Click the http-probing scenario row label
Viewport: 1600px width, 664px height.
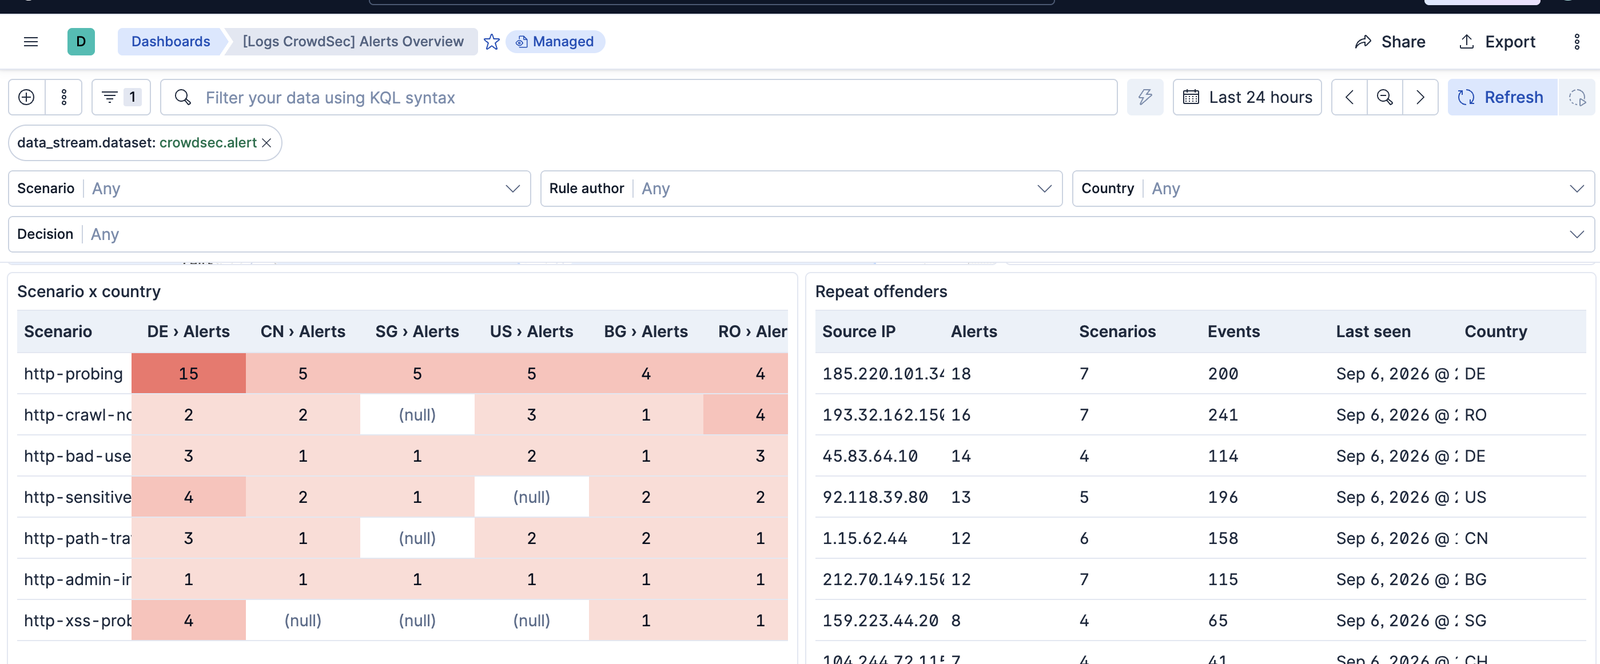tap(73, 374)
